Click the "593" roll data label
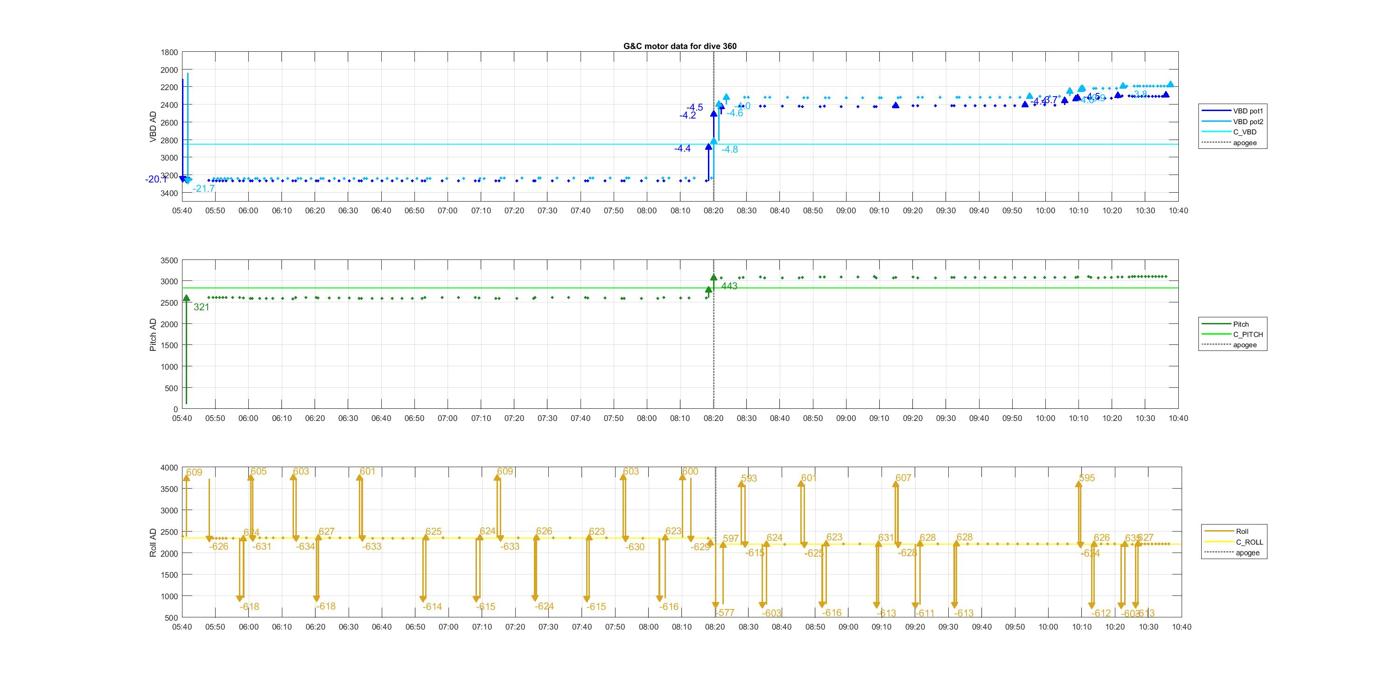The height and width of the screenshot is (693, 1400). click(749, 479)
